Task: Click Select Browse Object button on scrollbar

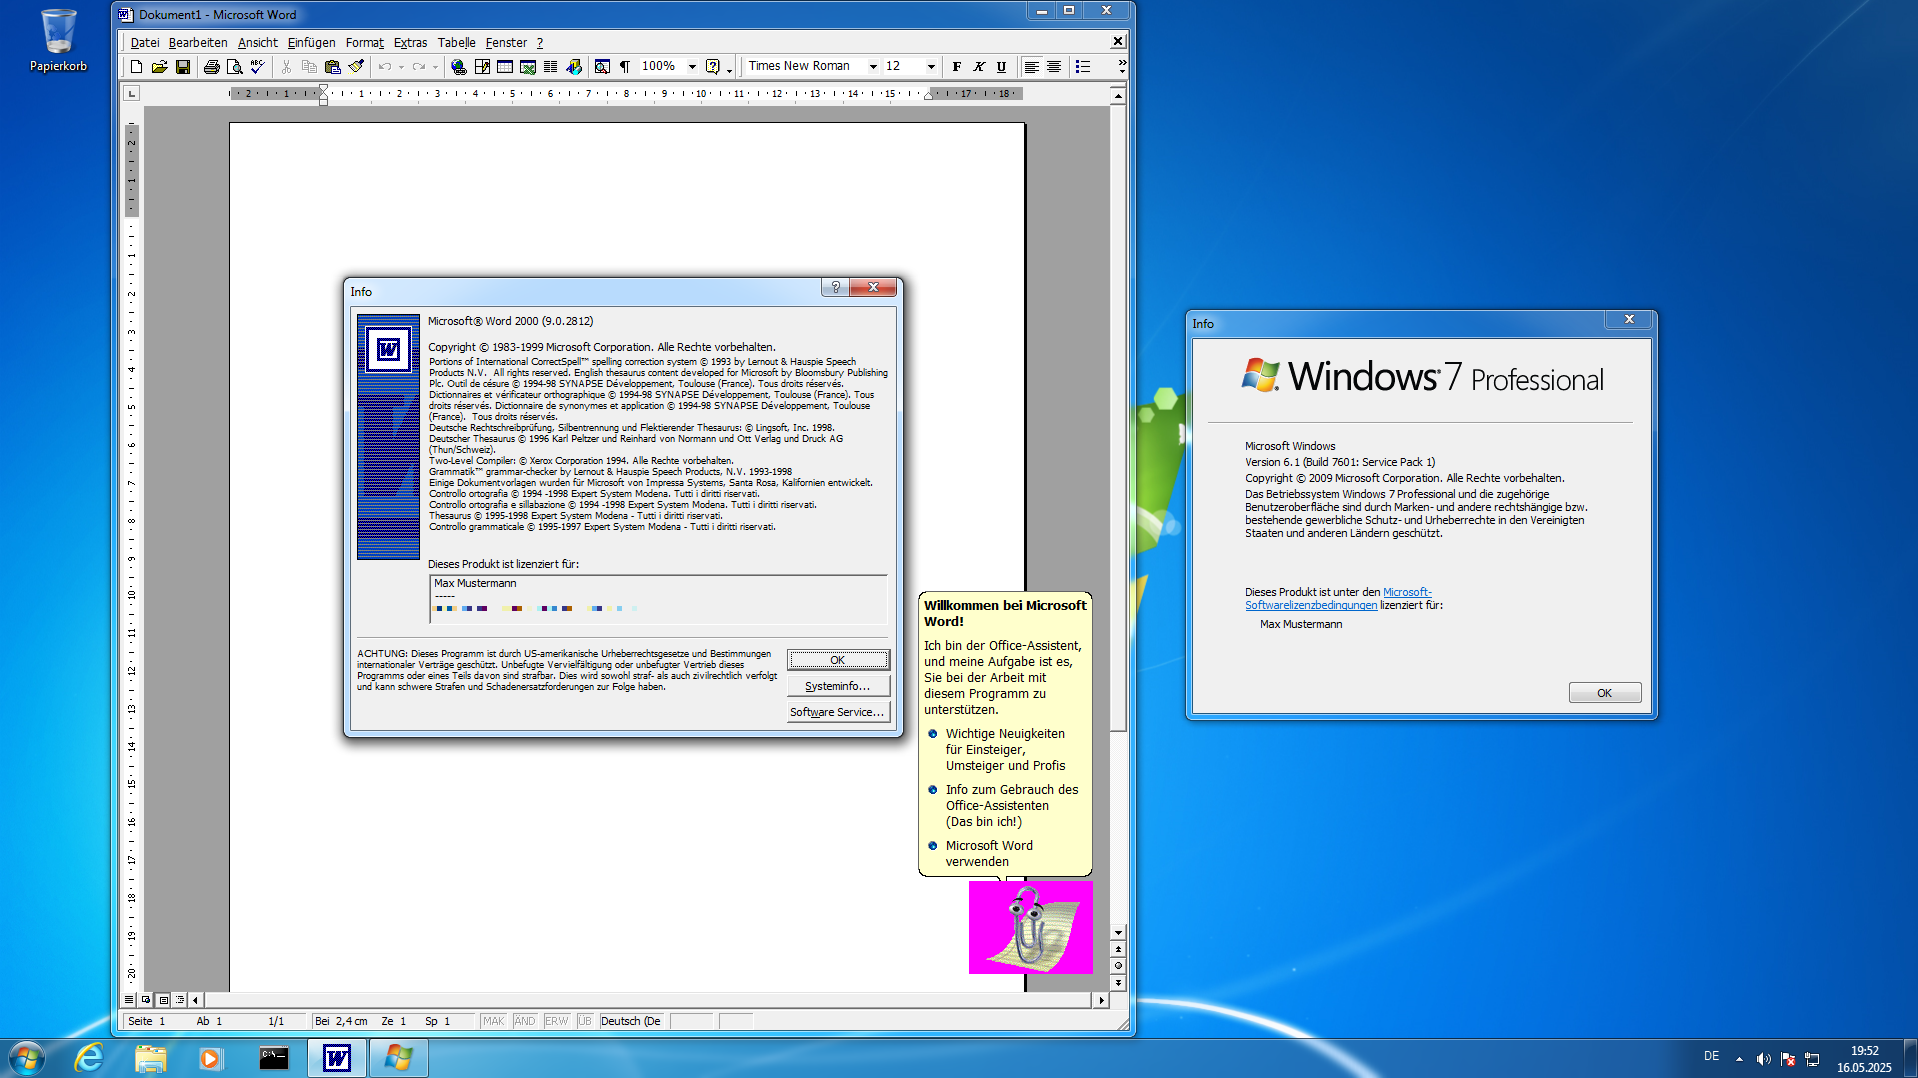Action: click(1118, 966)
